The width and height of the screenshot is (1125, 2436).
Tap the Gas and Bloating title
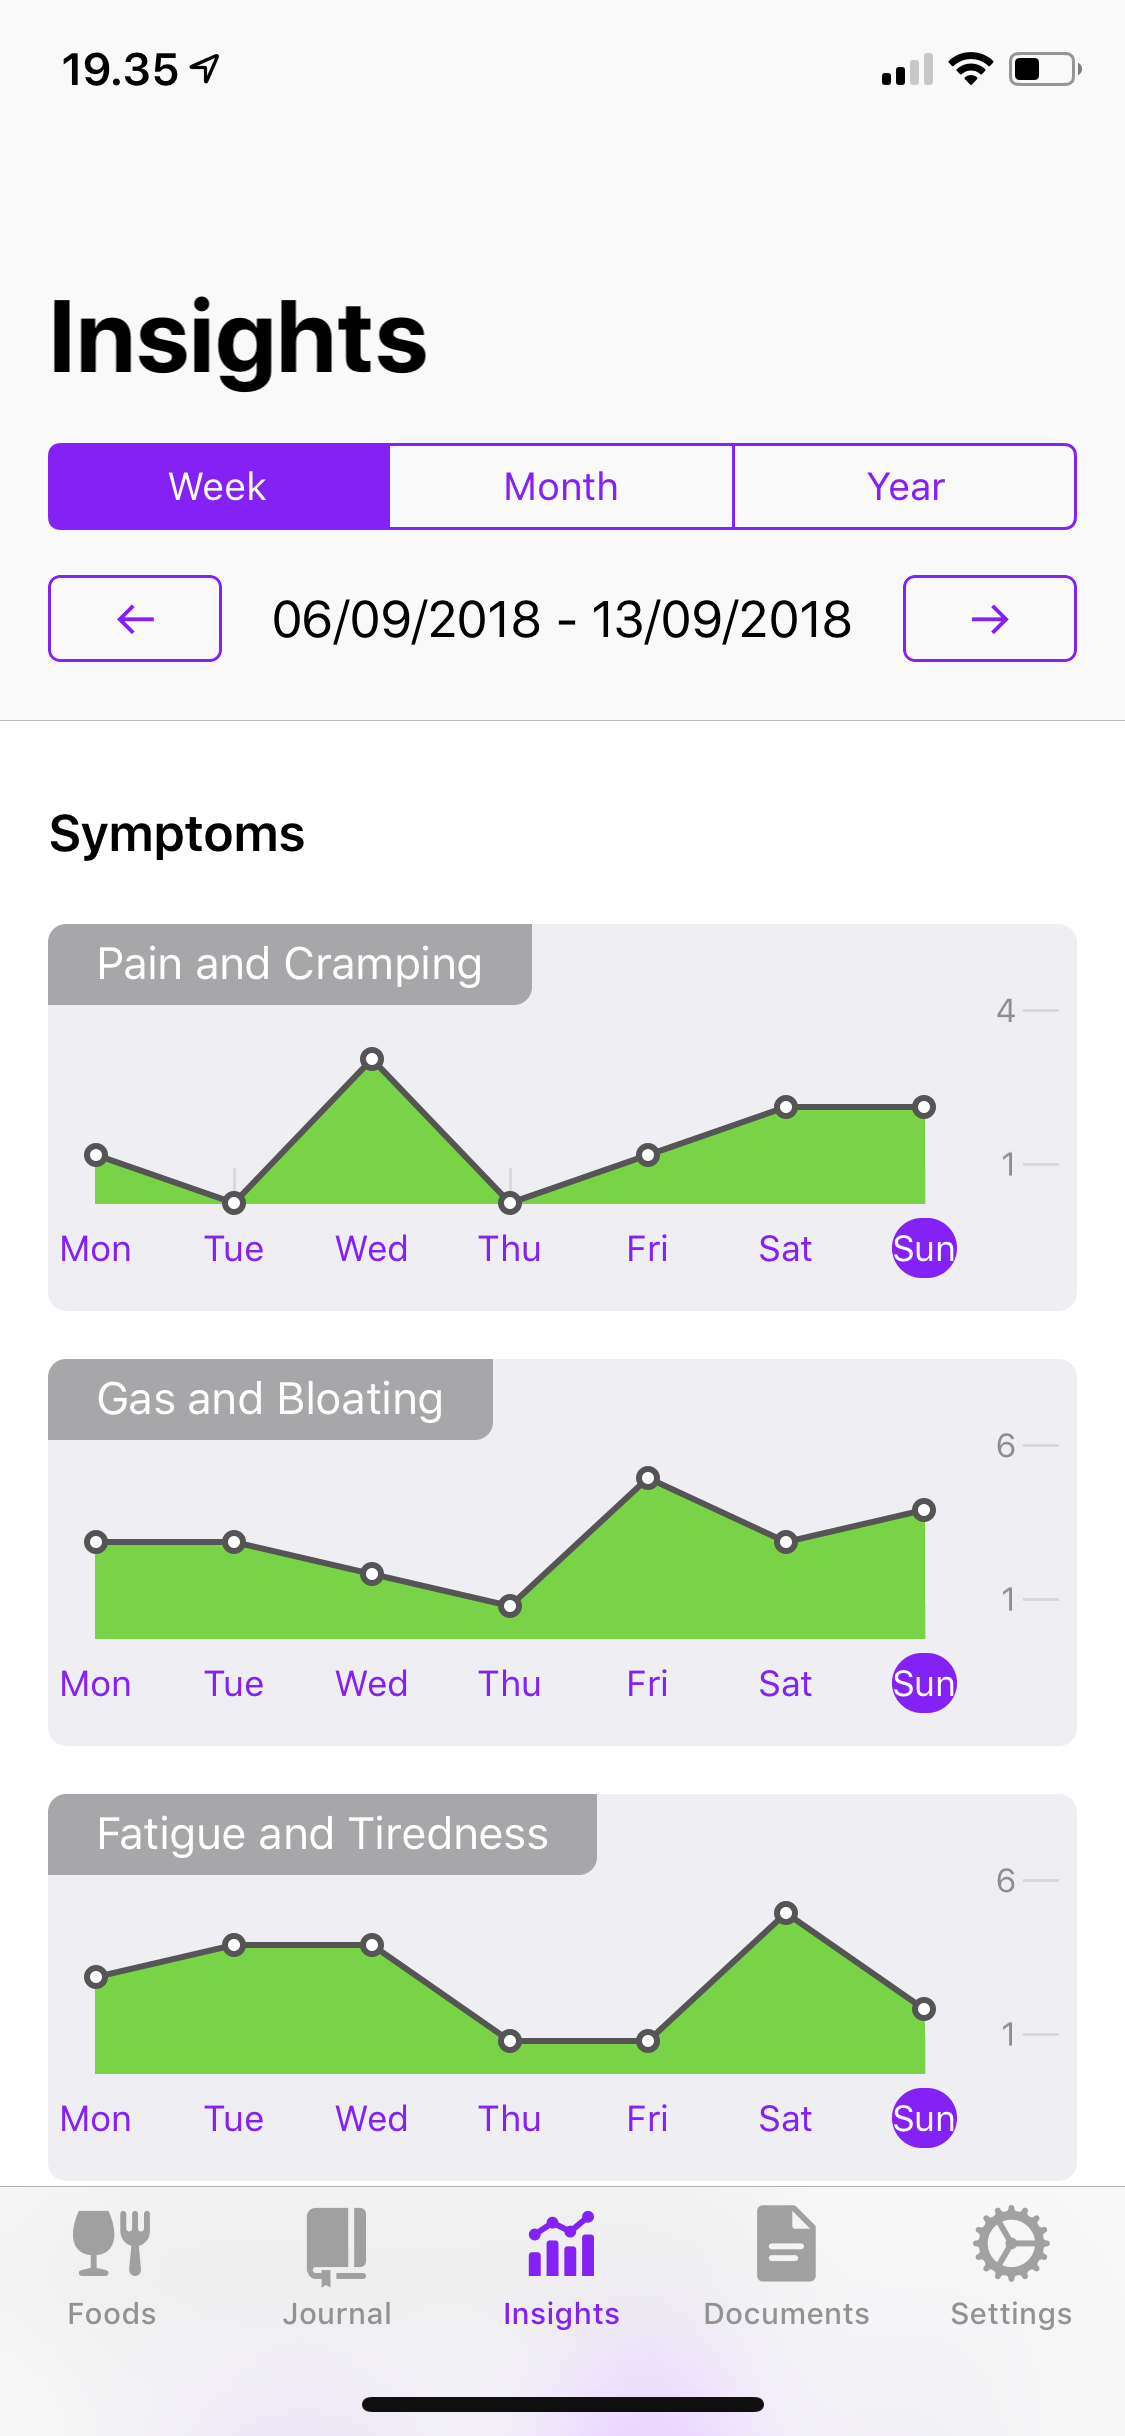(x=270, y=1400)
